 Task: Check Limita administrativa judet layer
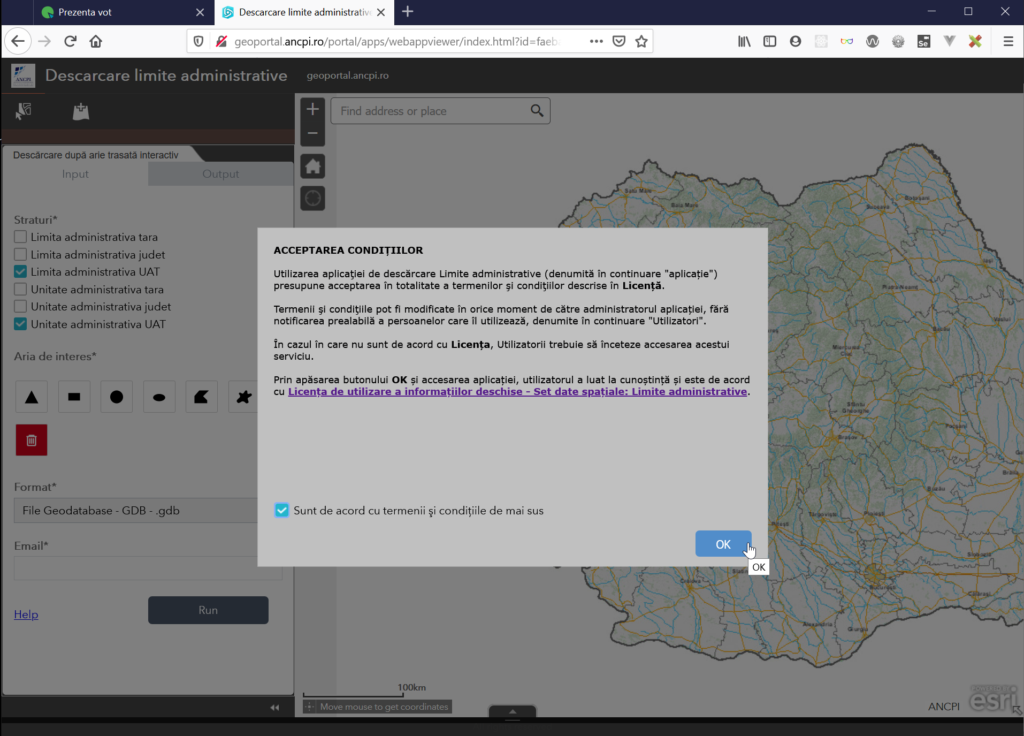coord(20,255)
